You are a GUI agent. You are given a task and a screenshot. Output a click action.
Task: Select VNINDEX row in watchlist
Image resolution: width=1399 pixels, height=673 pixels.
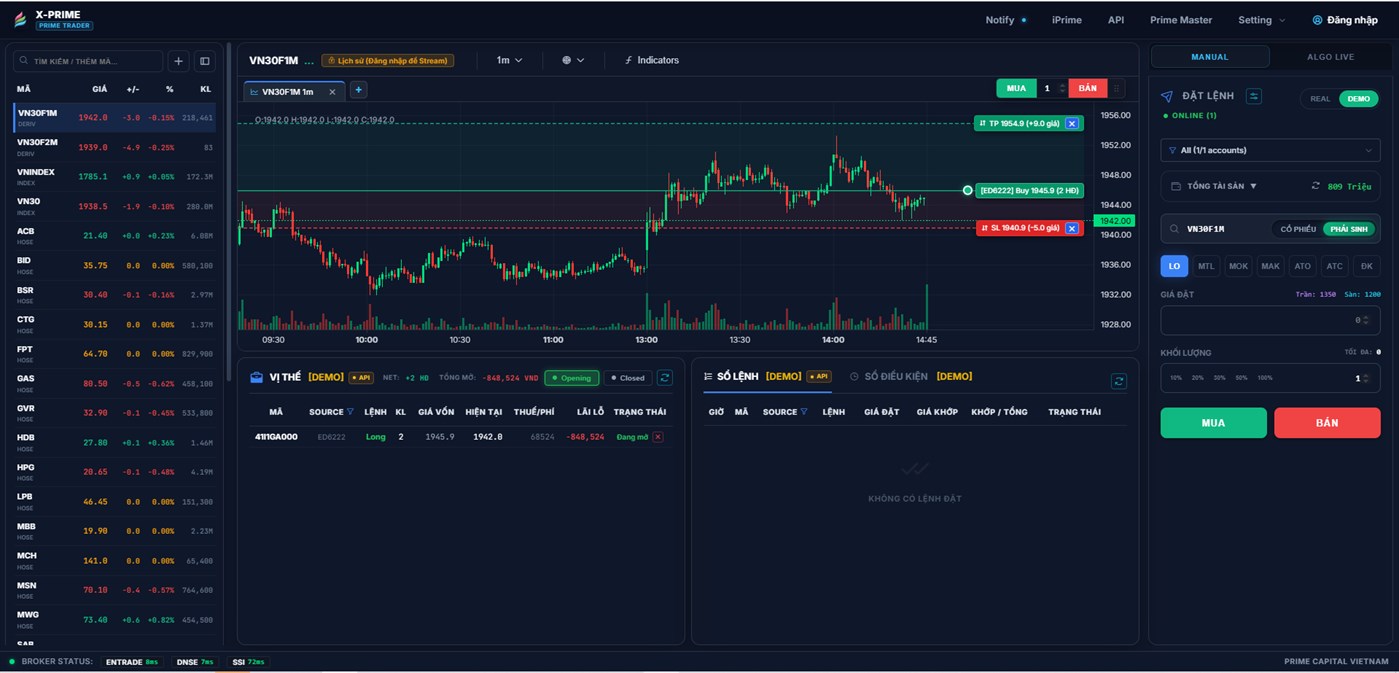pos(114,176)
